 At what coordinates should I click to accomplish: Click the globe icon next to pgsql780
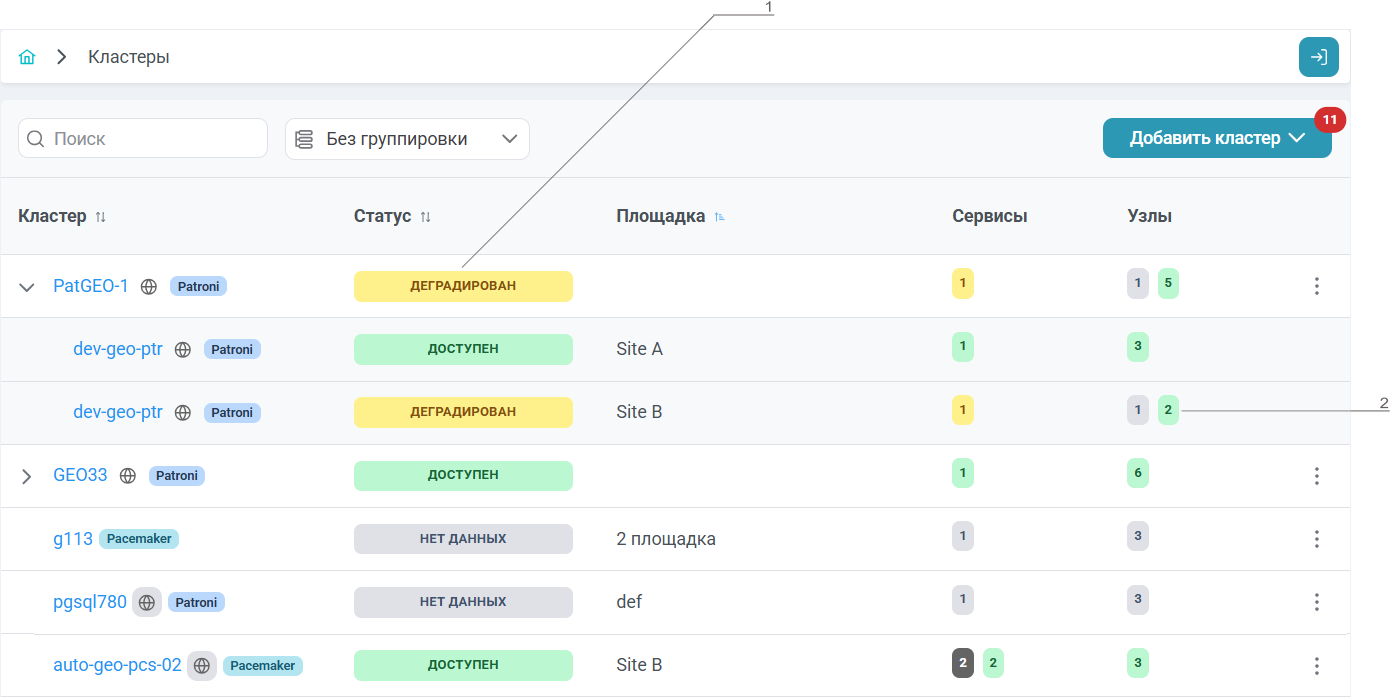[147, 602]
